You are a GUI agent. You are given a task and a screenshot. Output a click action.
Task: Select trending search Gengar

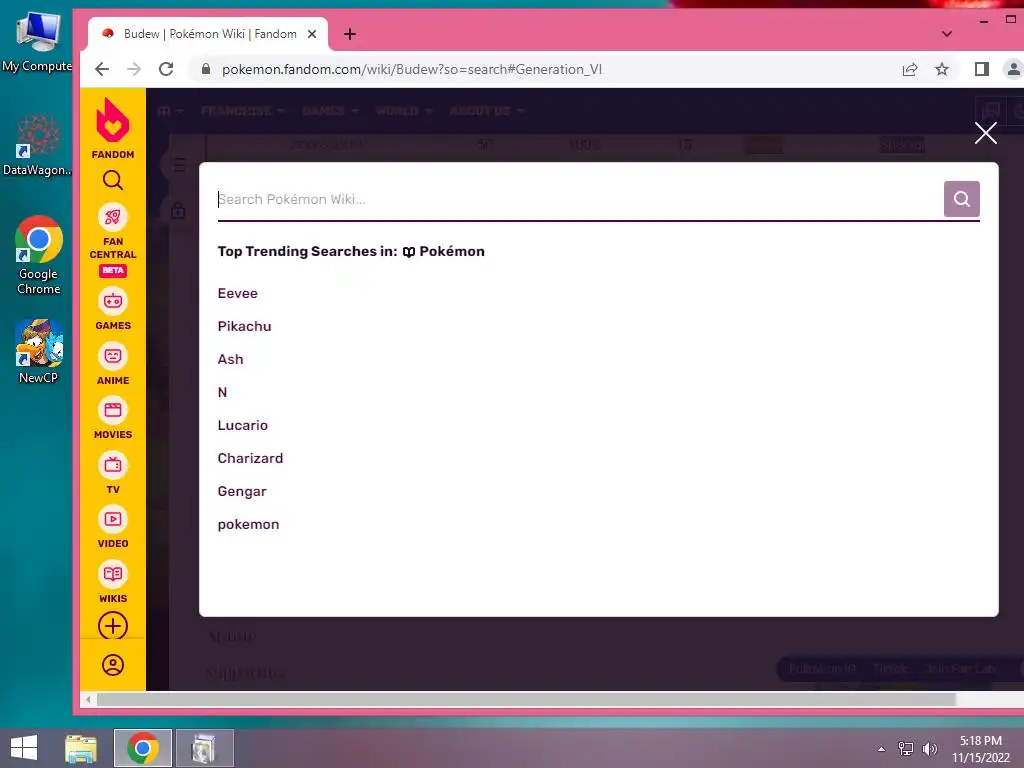242,491
